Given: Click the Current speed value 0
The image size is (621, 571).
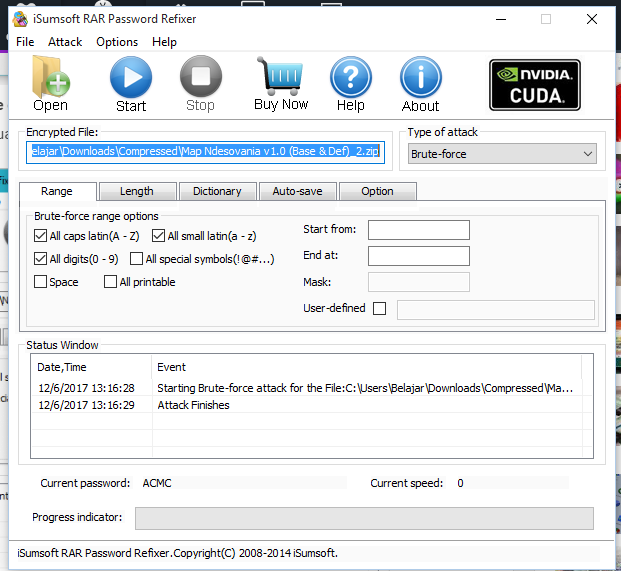Looking at the screenshot, I should pyautogui.click(x=460, y=483).
